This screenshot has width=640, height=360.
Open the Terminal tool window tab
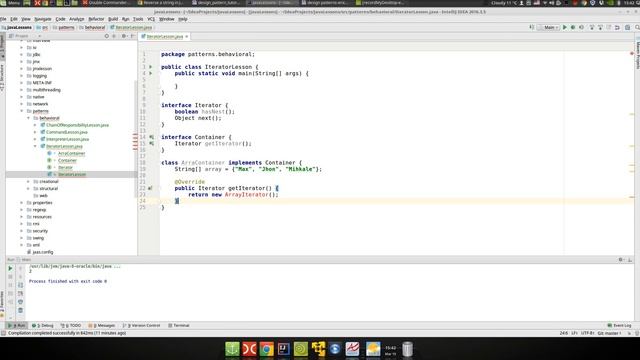[x=179, y=326]
